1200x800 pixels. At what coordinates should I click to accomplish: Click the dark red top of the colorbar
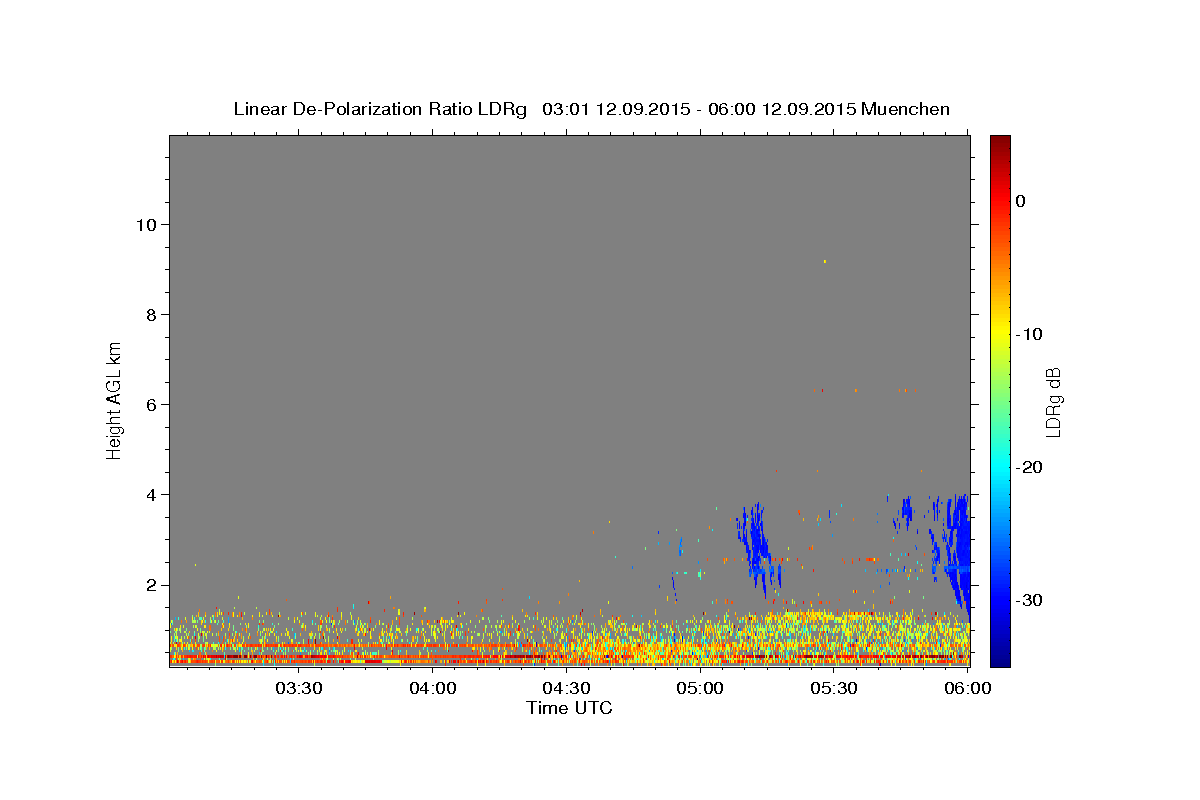coord(1000,142)
